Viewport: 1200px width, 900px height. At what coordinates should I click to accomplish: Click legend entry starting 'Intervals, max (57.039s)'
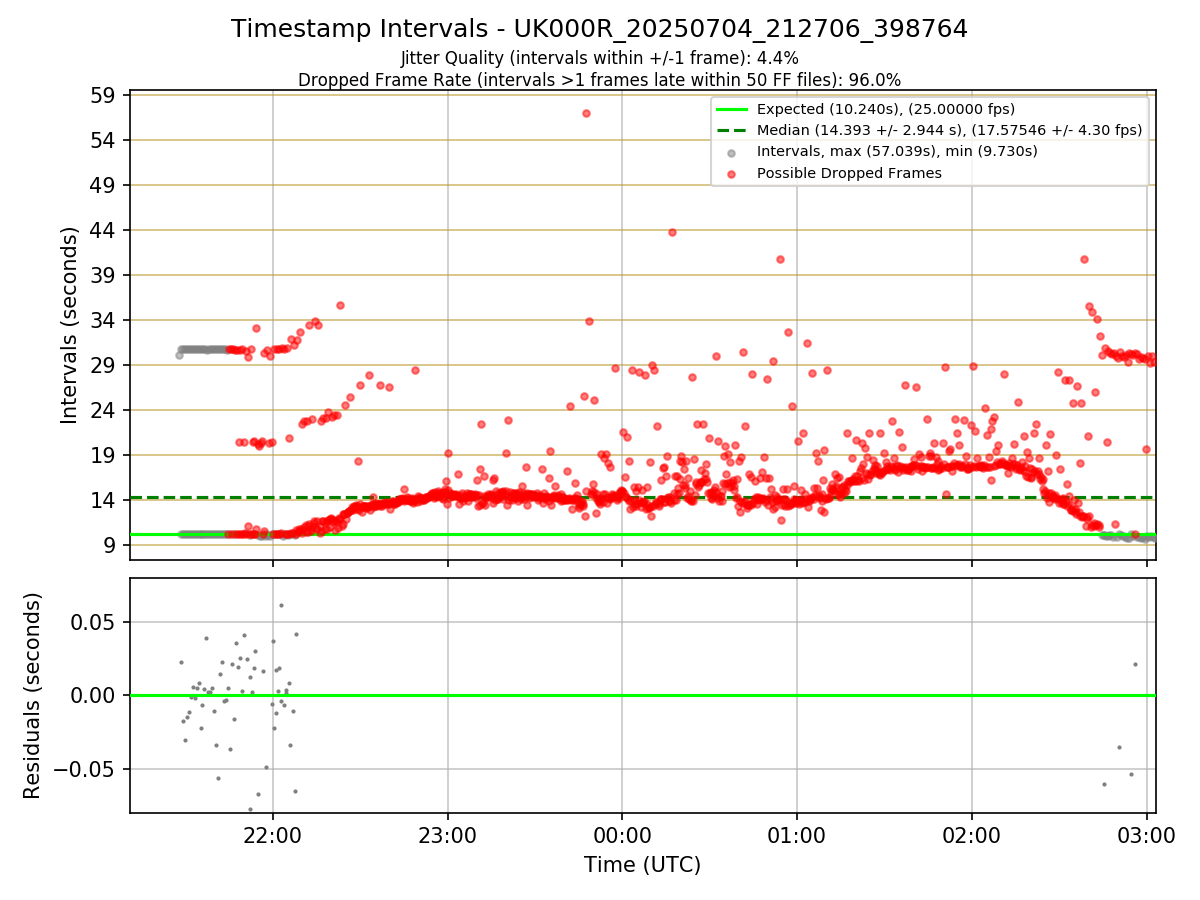click(897, 151)
